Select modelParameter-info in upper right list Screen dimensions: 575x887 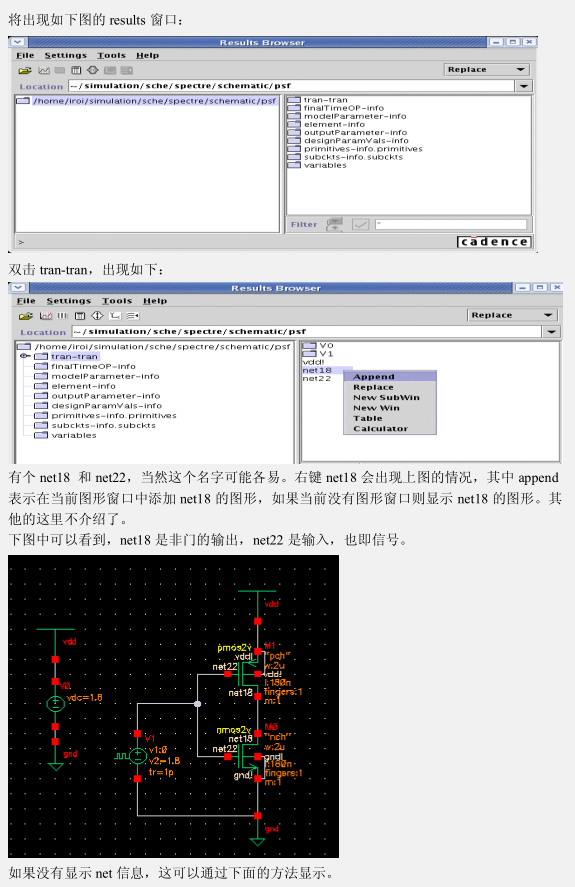tap(355, 117)
